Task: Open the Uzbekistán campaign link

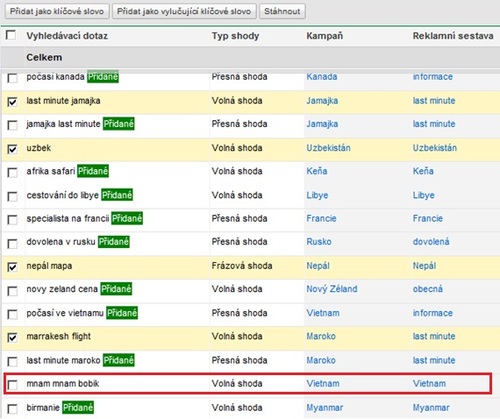Action: point(328,148)
